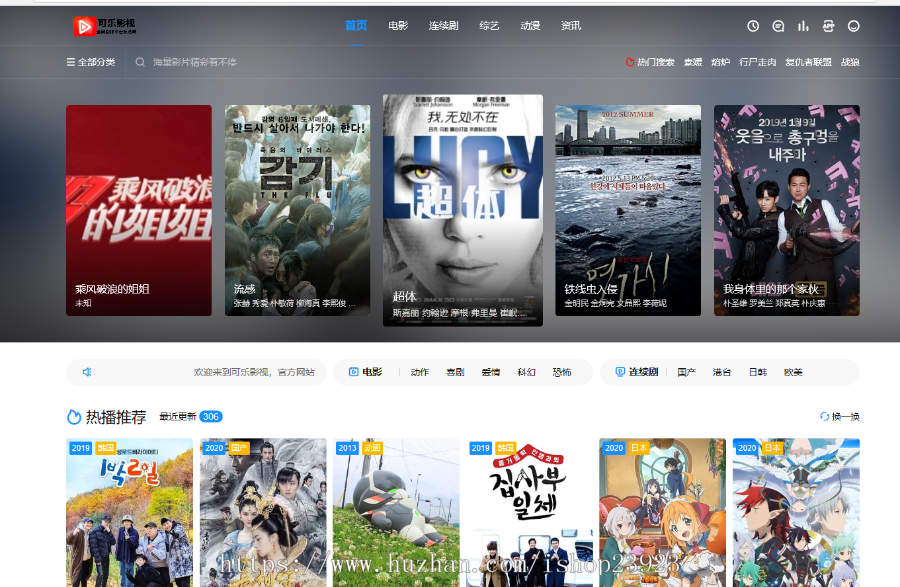Filter series by 欧美
Screen dimensions: 900x587
click(793, 372)
